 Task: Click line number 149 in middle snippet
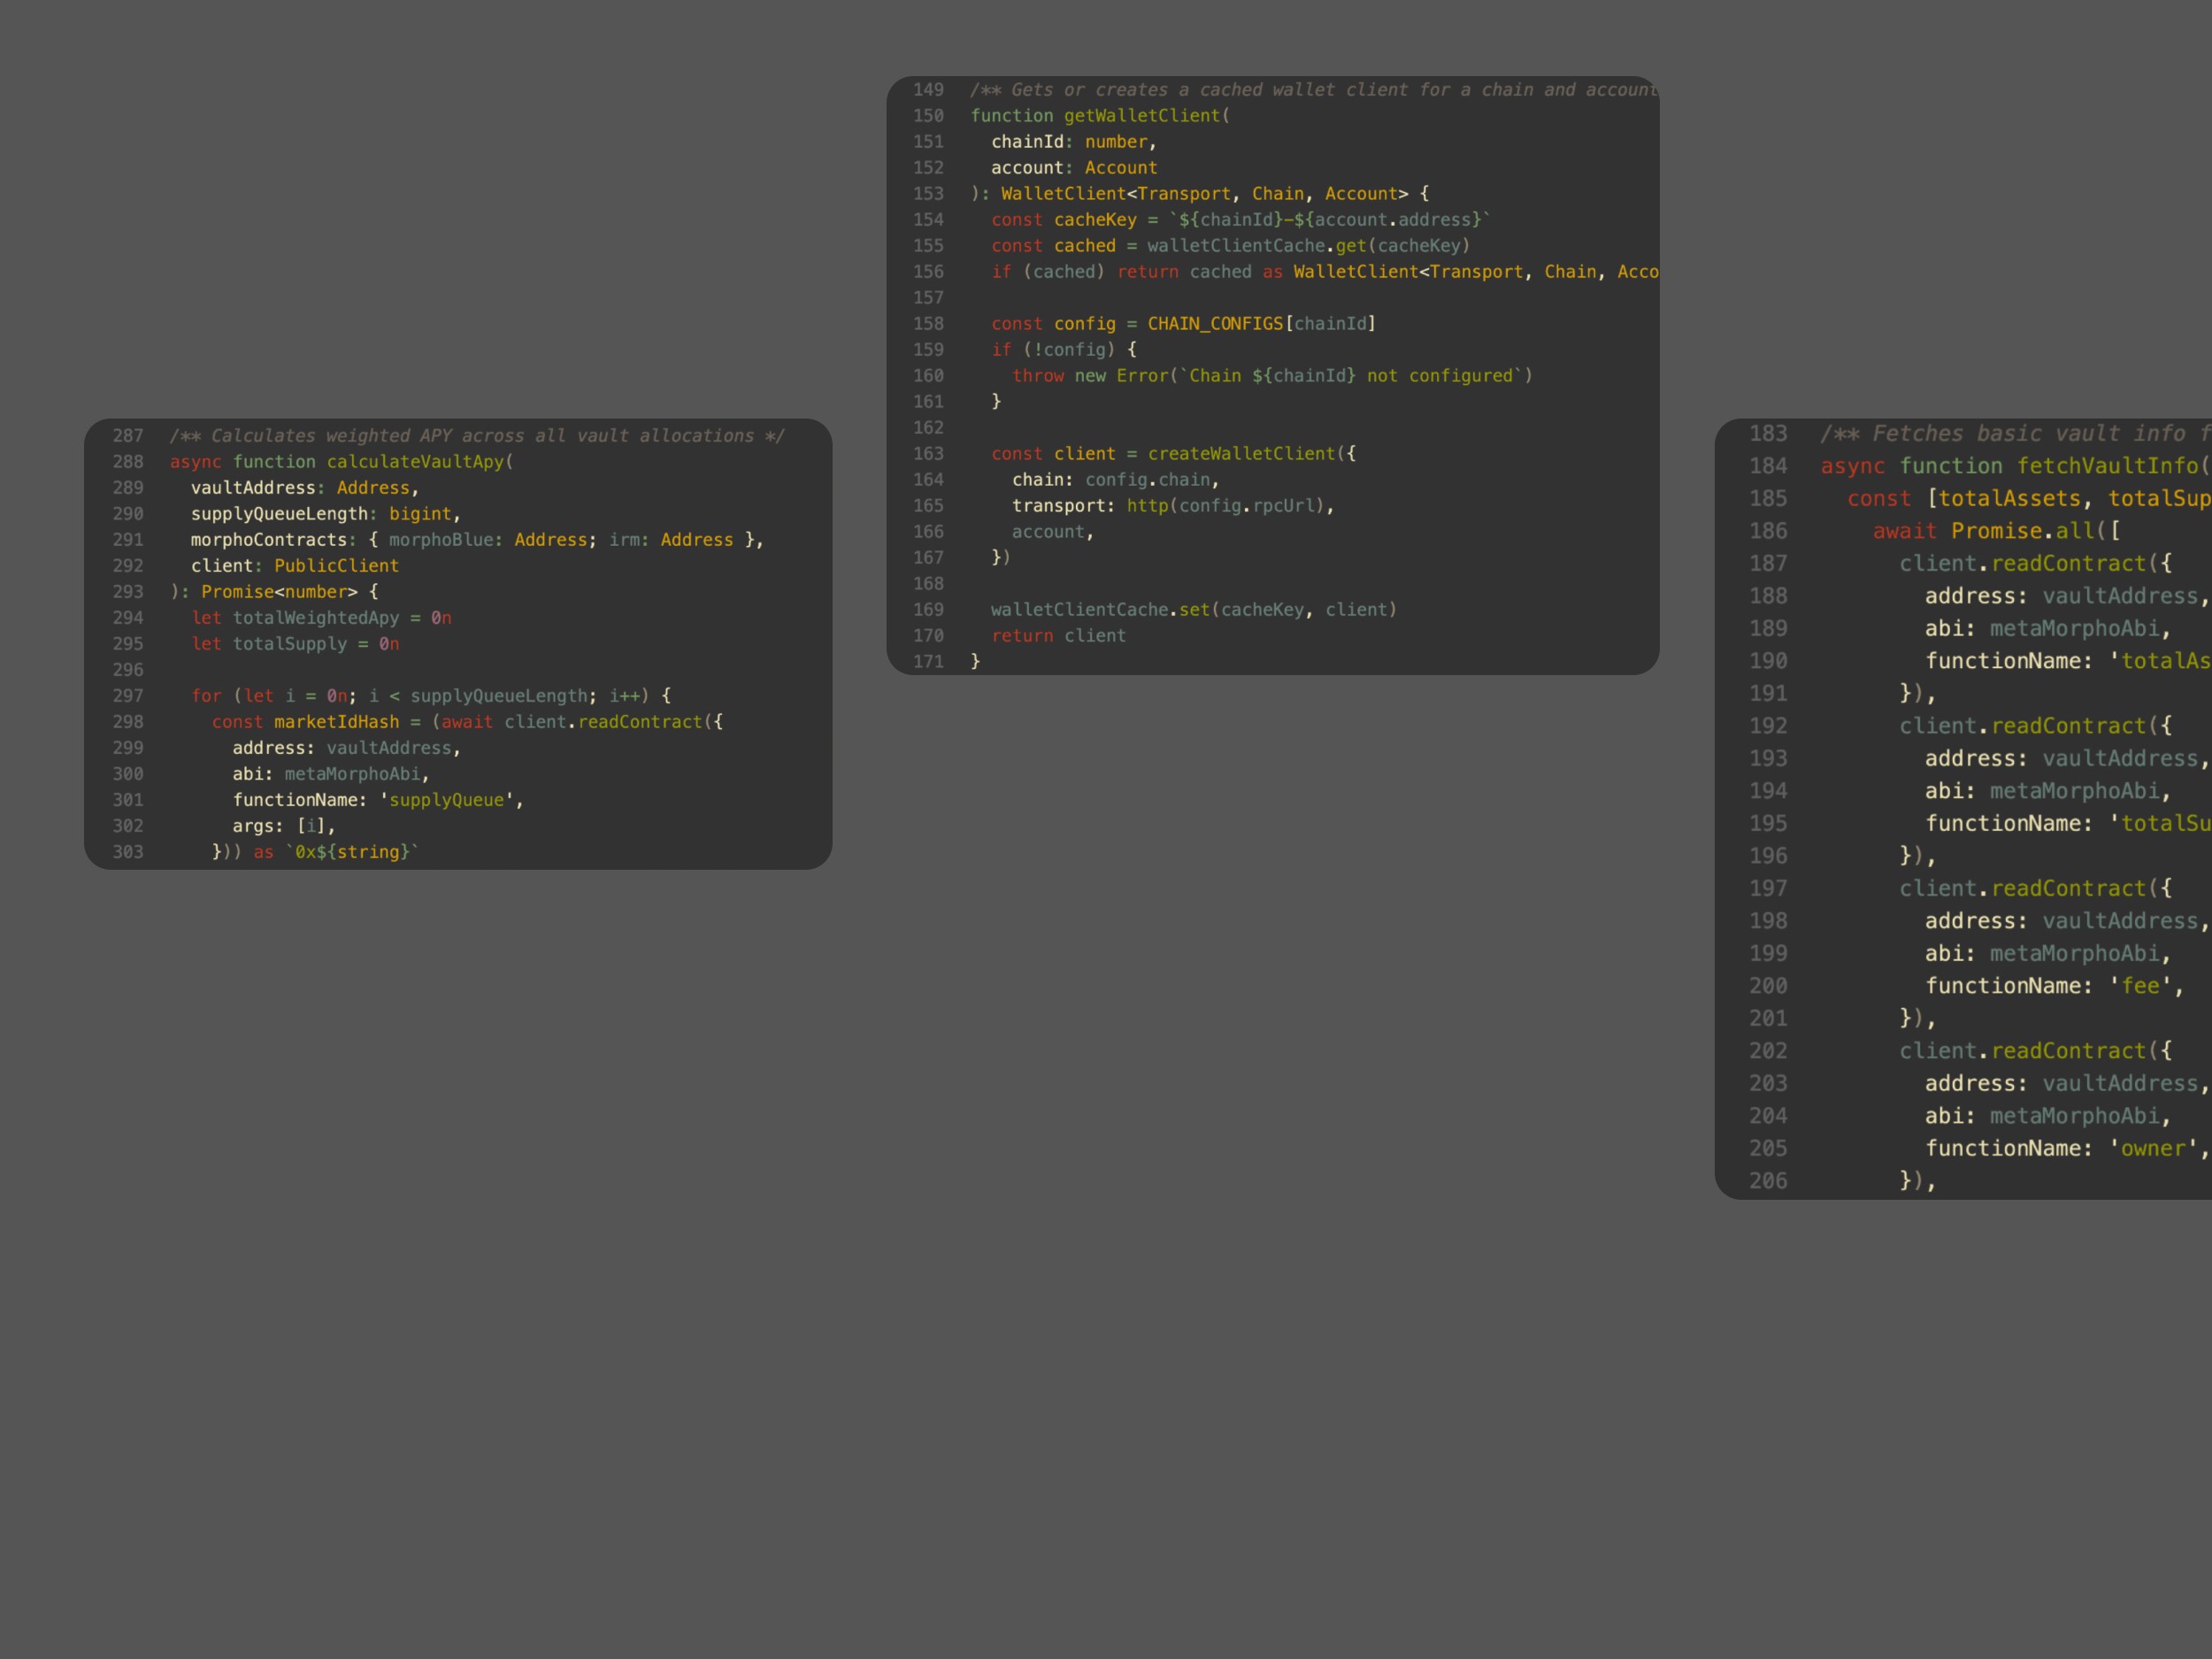point(927,90)
